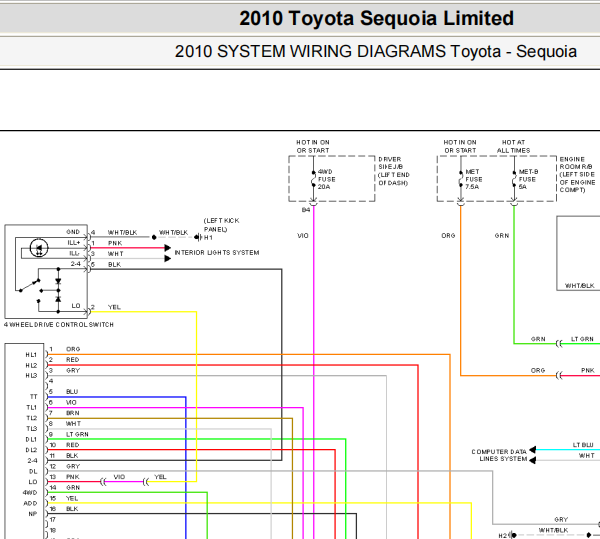This screenshot has width=600, height=539.
Task: Click the LT BLU arrow at Computer Data Lines
Action: click(x=532, y=449)
